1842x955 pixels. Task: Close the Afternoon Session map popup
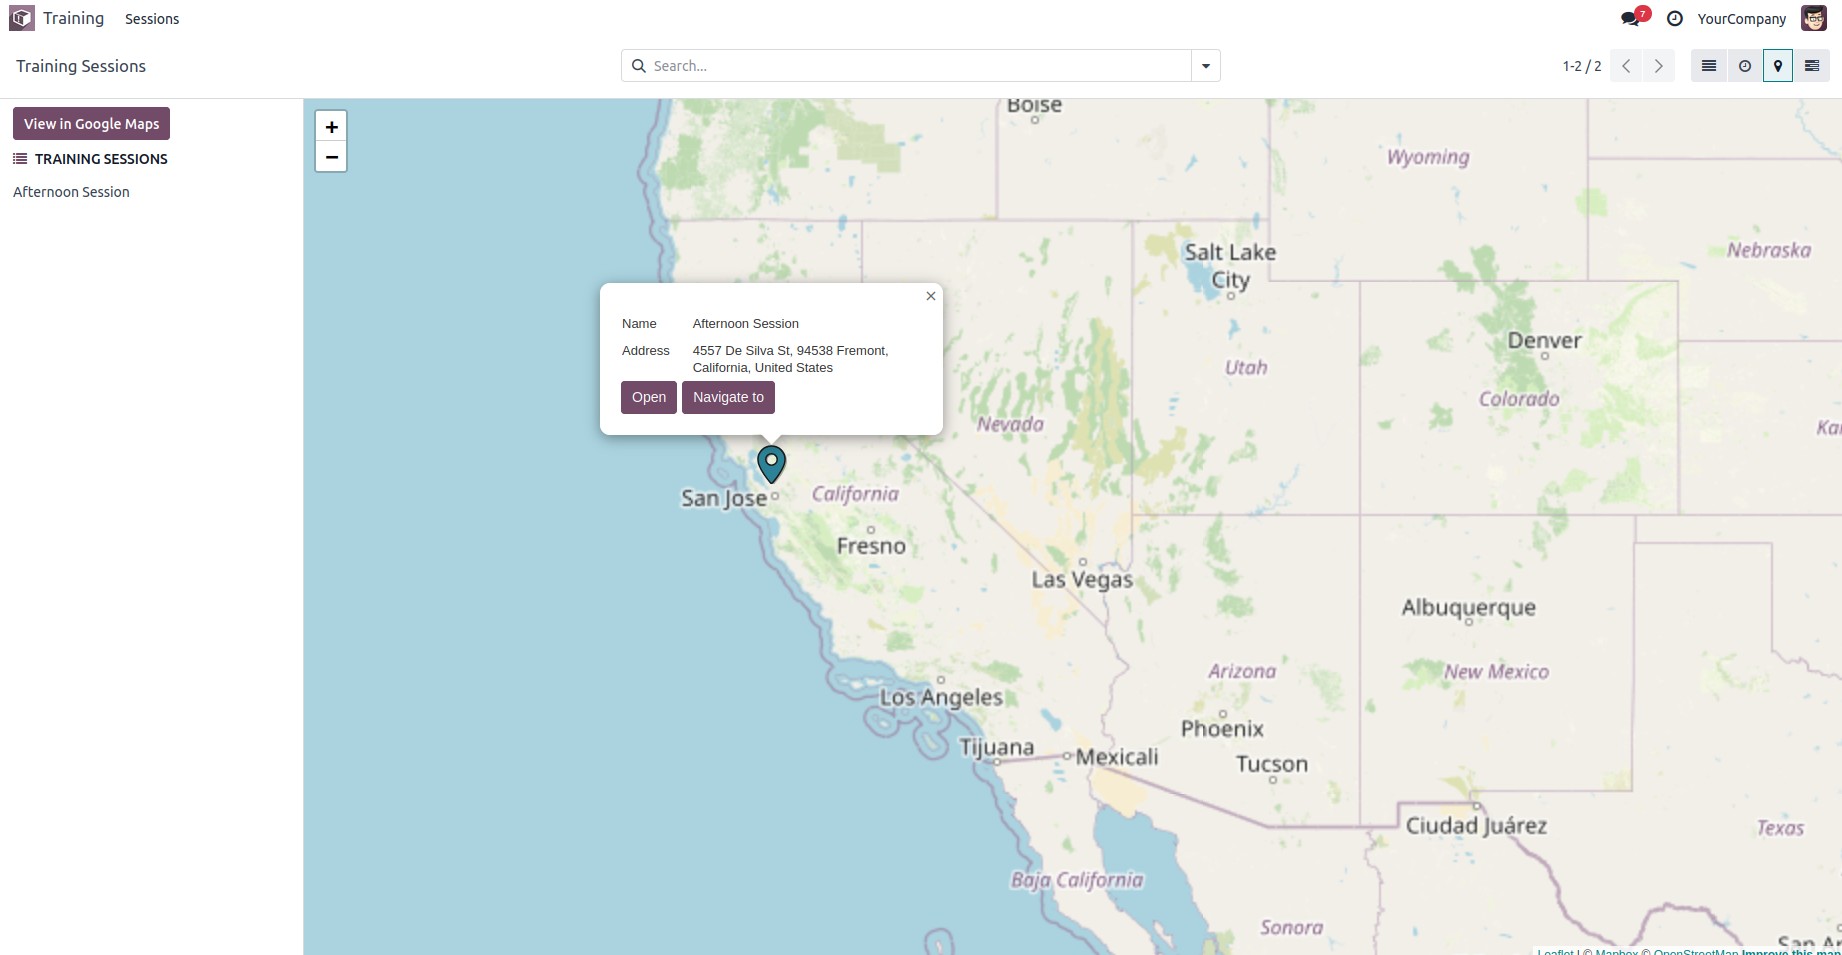tap(931, 296)
